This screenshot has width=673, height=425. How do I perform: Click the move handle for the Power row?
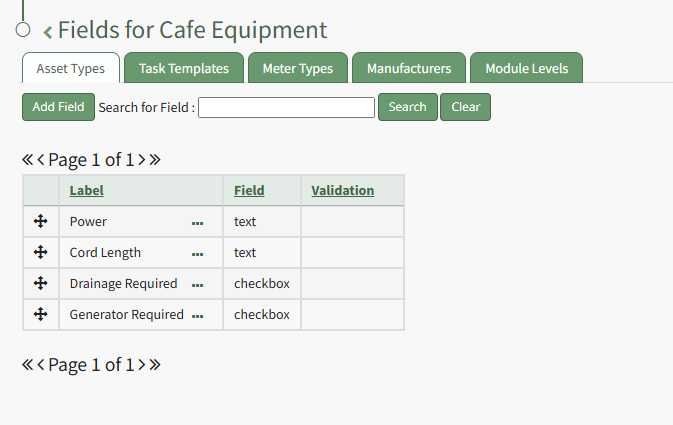[41, 221]
